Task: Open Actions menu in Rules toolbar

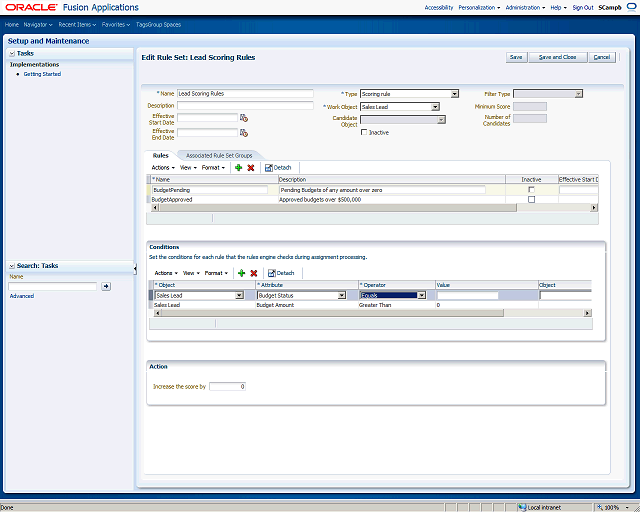Action: (163, 167)
